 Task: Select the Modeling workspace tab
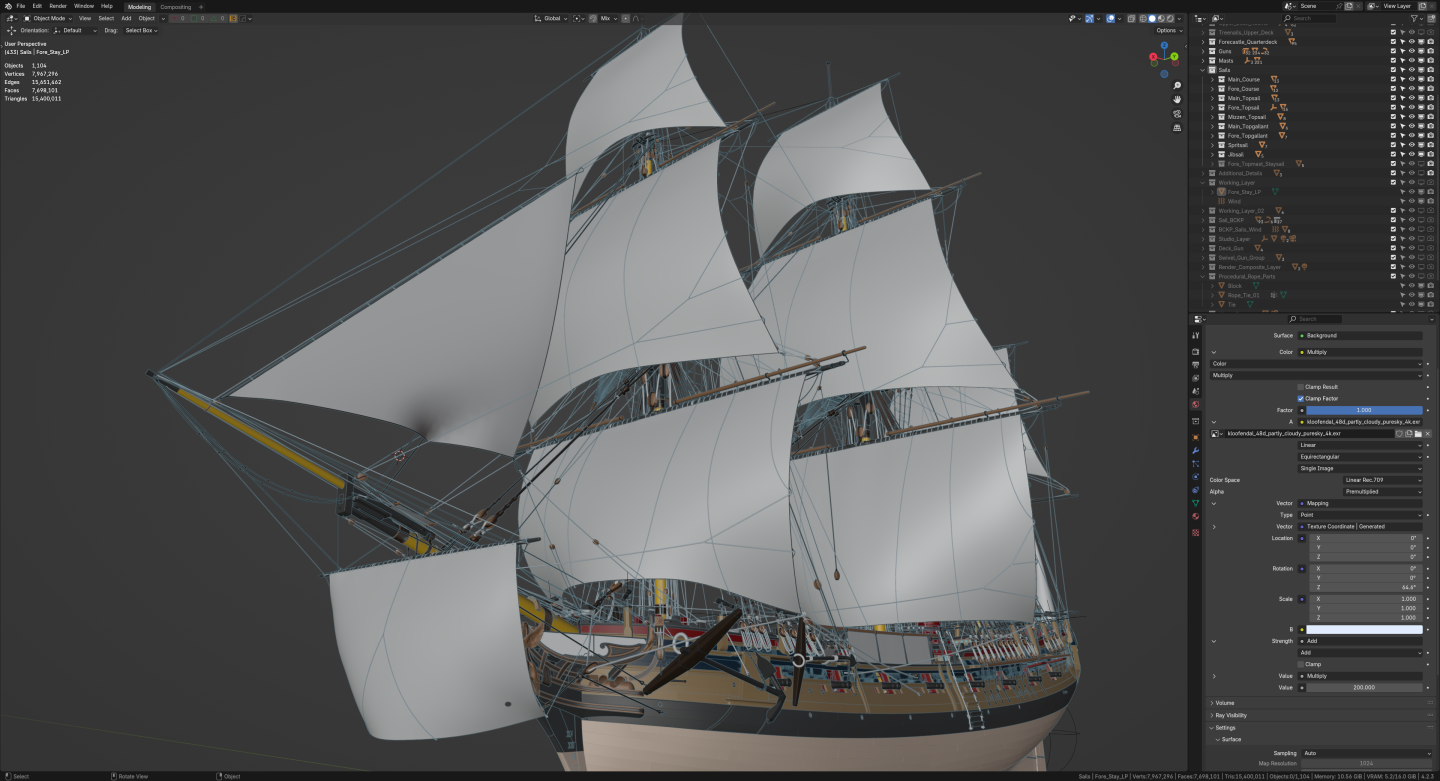tap(139, 7)
